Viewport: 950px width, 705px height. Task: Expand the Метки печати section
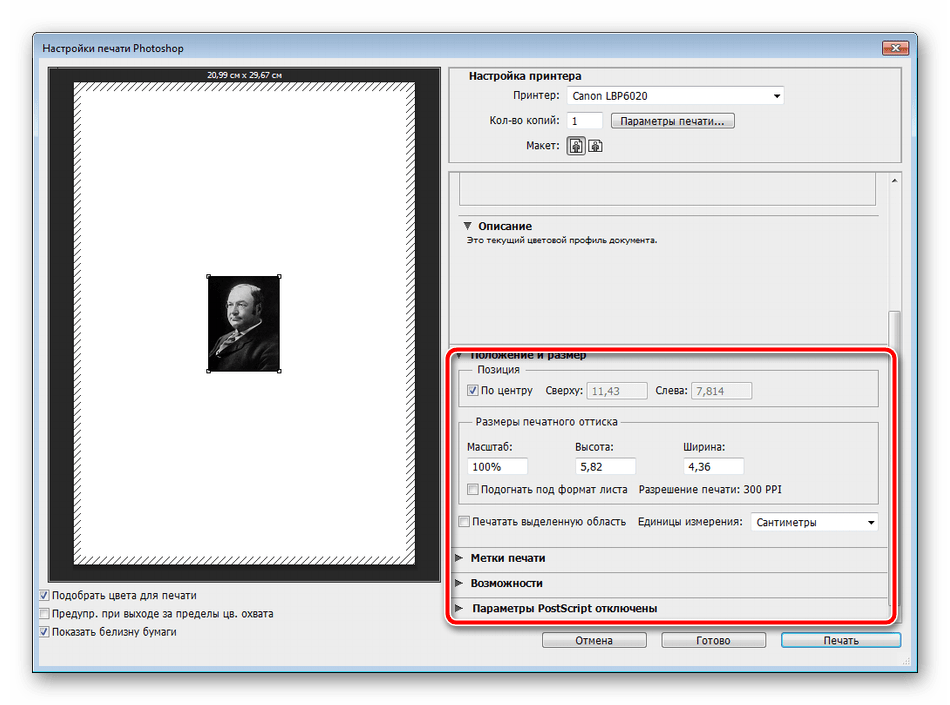click(460, 558)
